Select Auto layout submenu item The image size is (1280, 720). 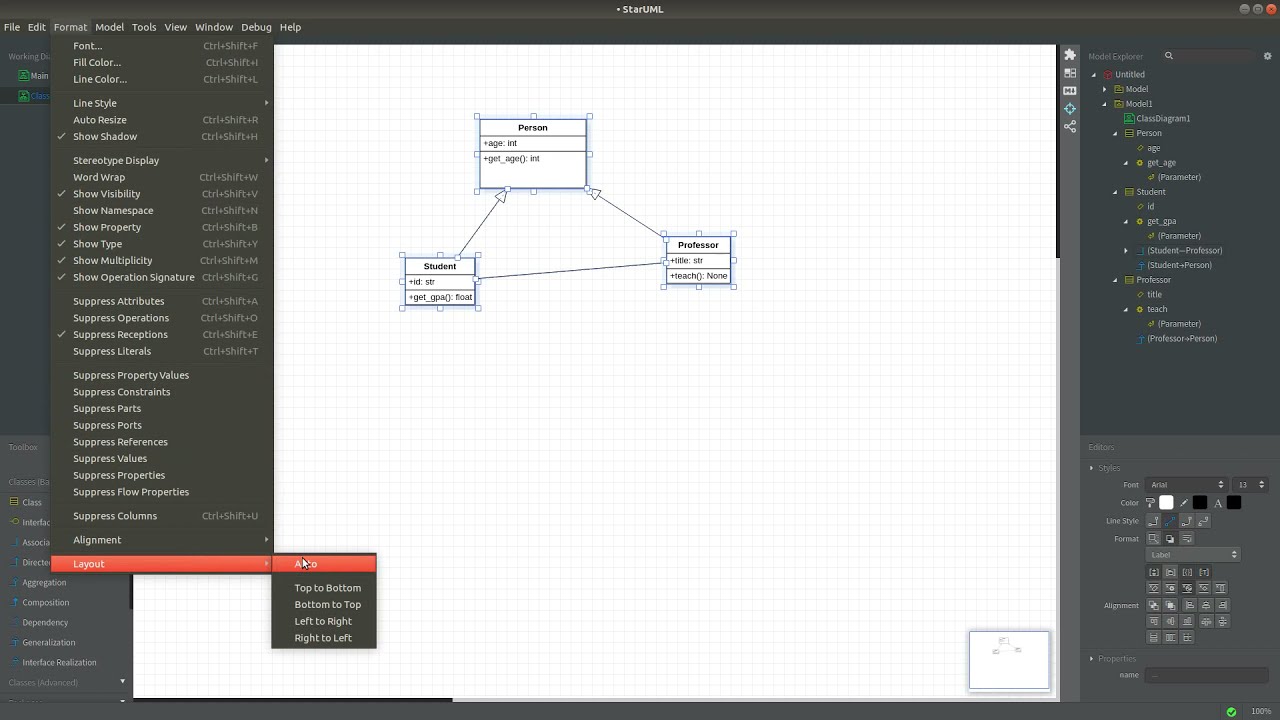tap(324, 564)
